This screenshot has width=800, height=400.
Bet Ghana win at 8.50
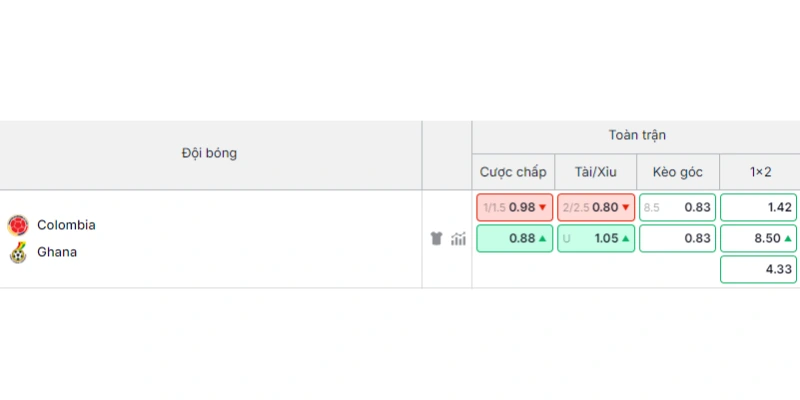(x=758, y=238)
